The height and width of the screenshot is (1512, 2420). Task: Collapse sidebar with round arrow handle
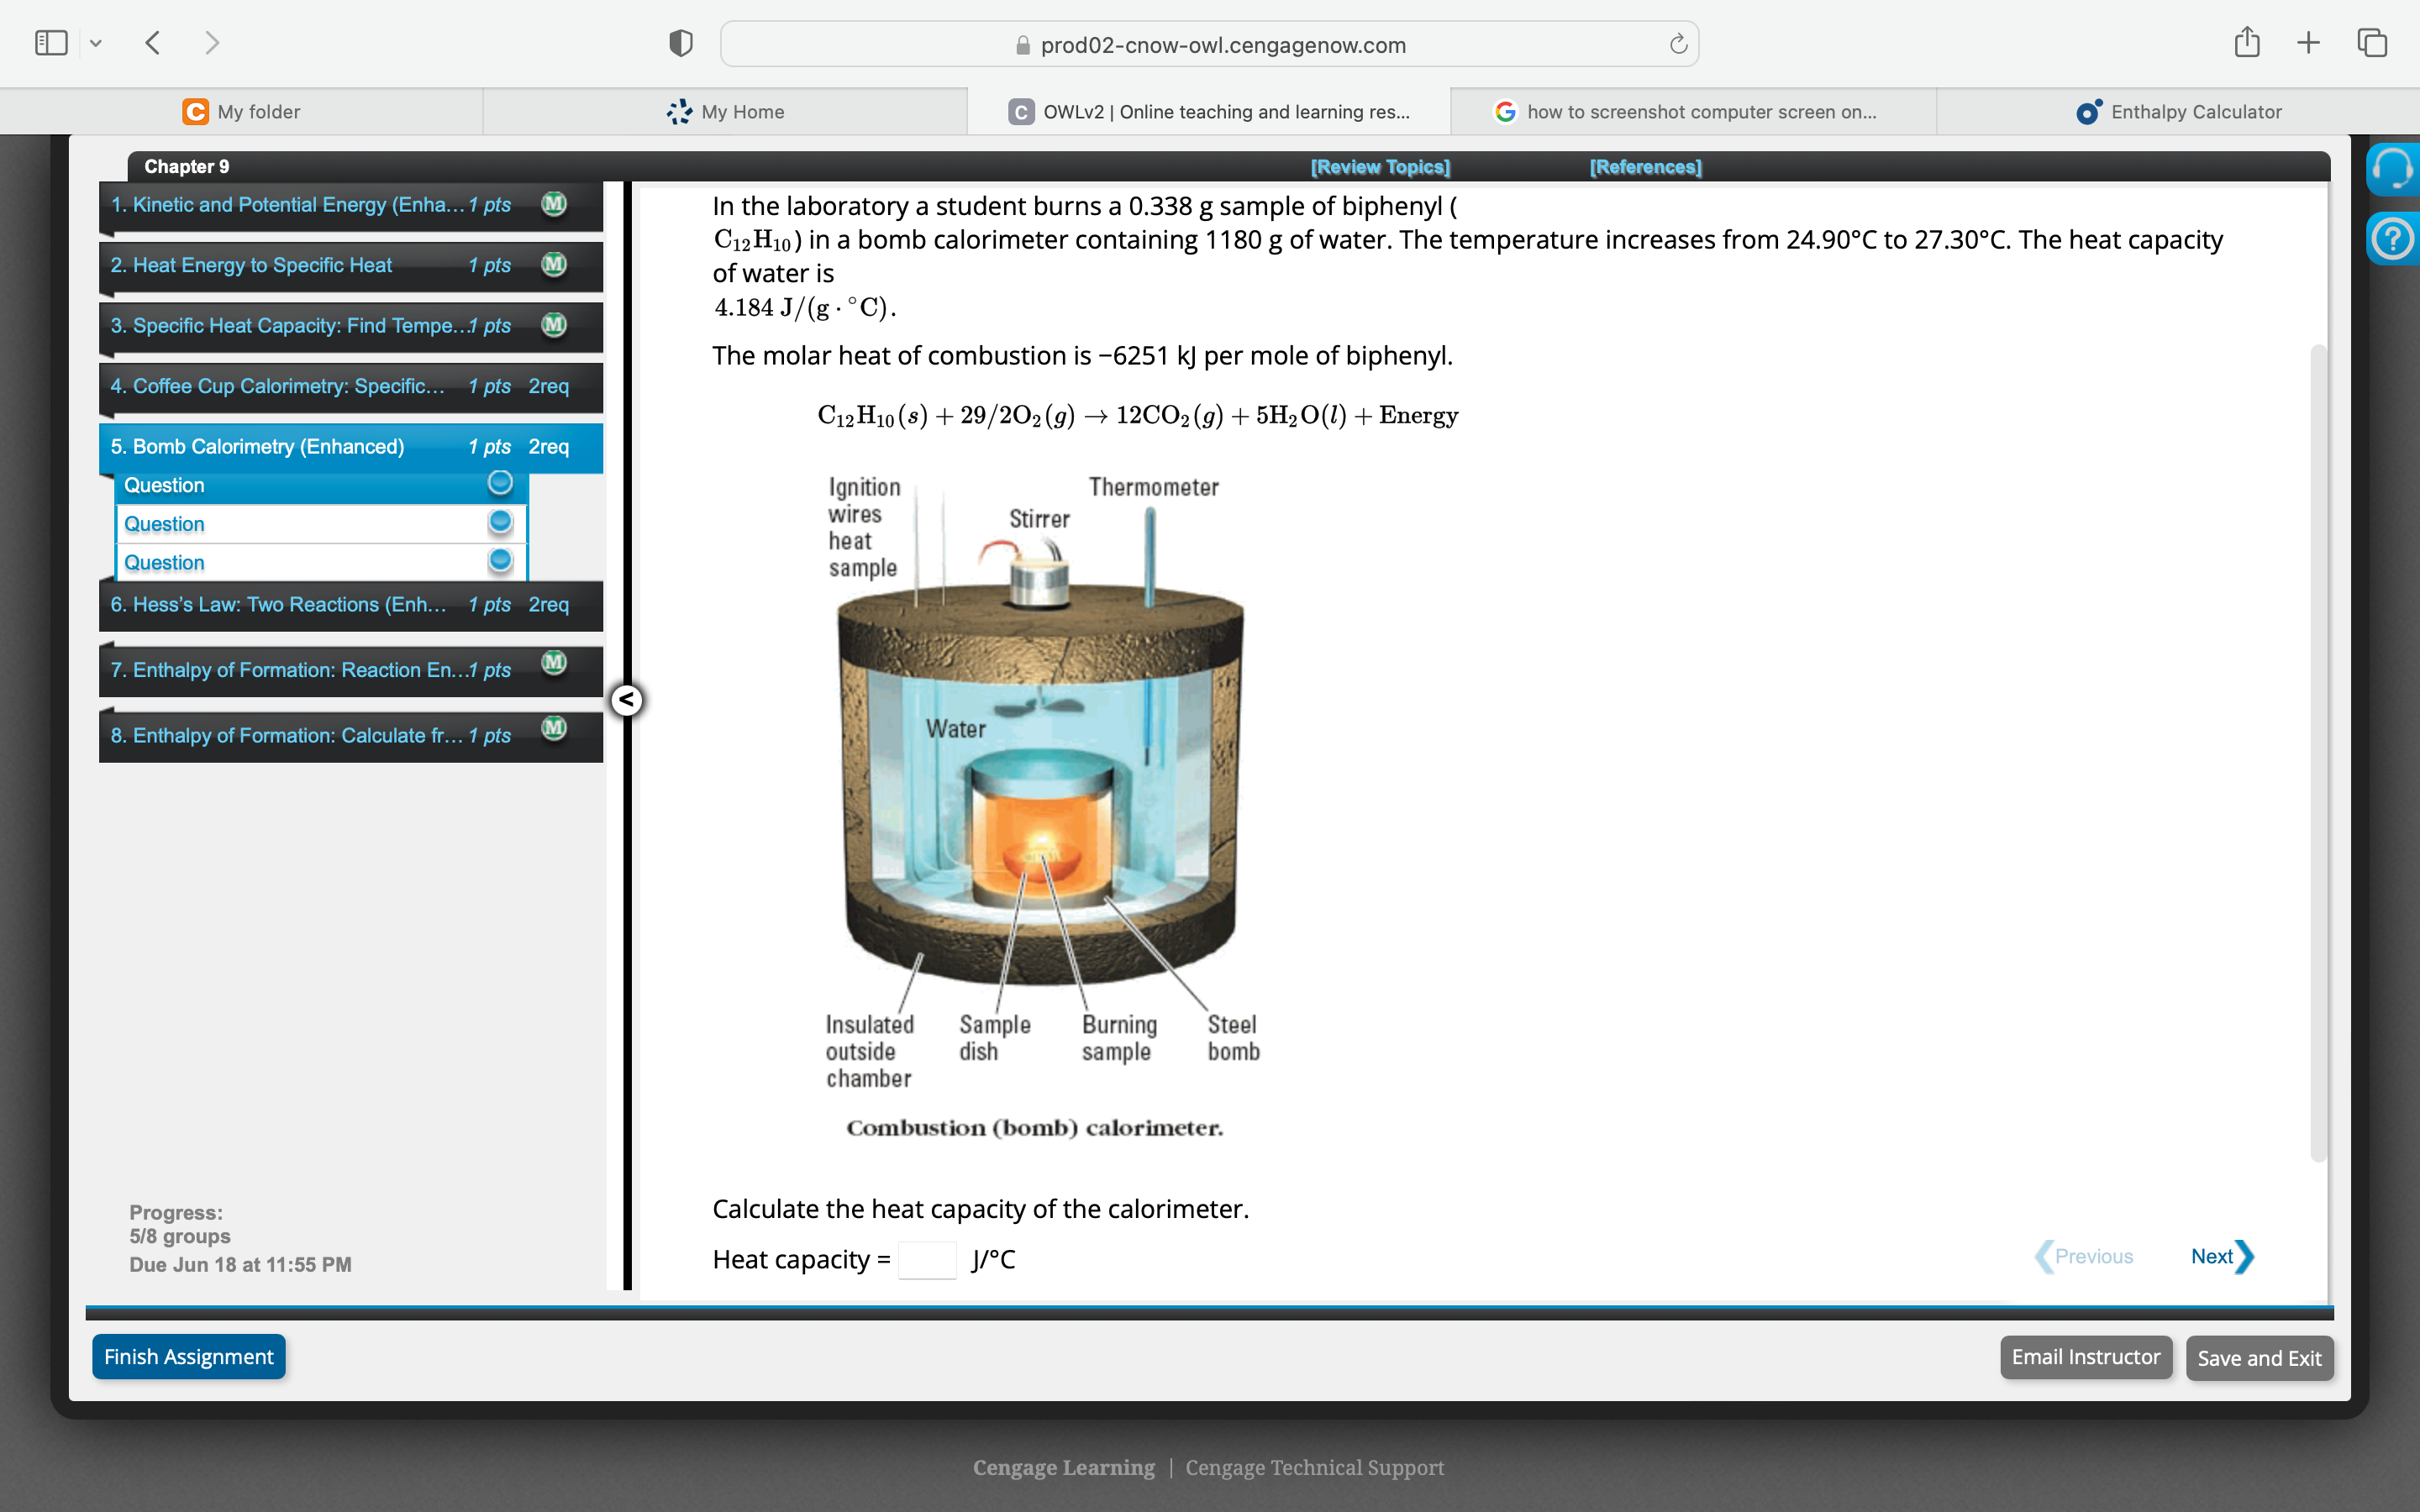(x=627, y=700)
